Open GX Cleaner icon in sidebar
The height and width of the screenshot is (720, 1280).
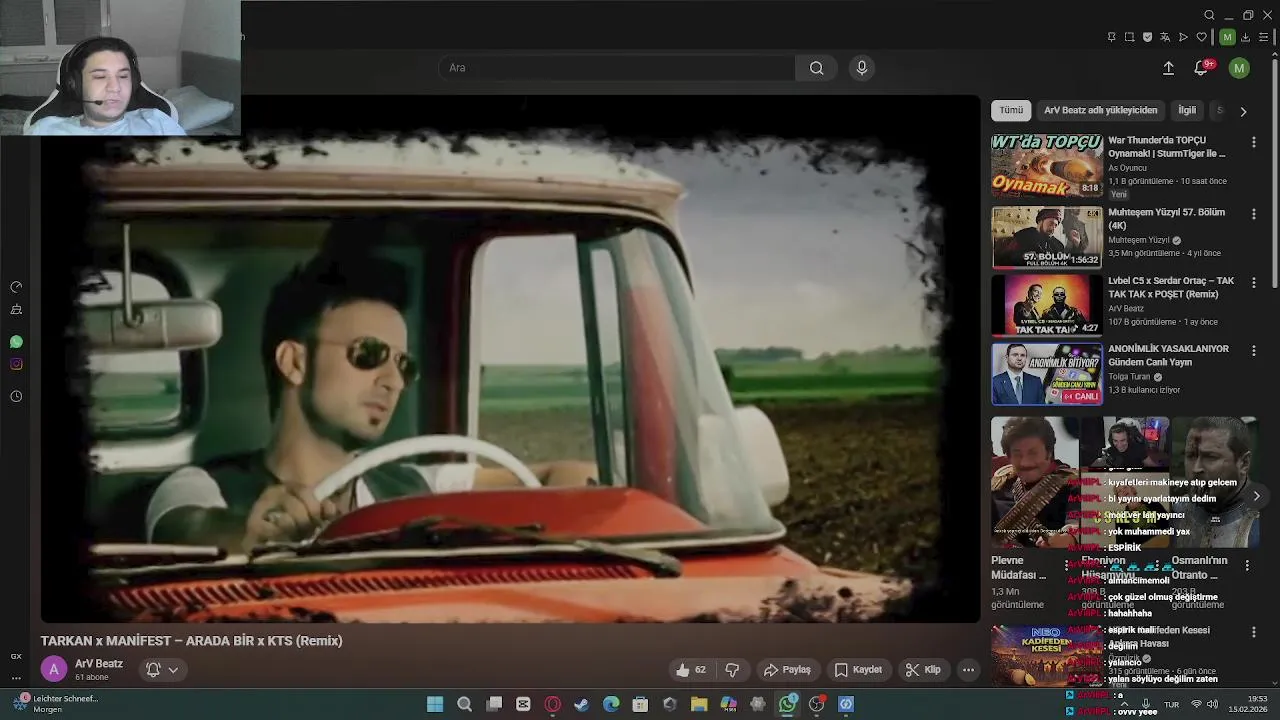point(16,310)
